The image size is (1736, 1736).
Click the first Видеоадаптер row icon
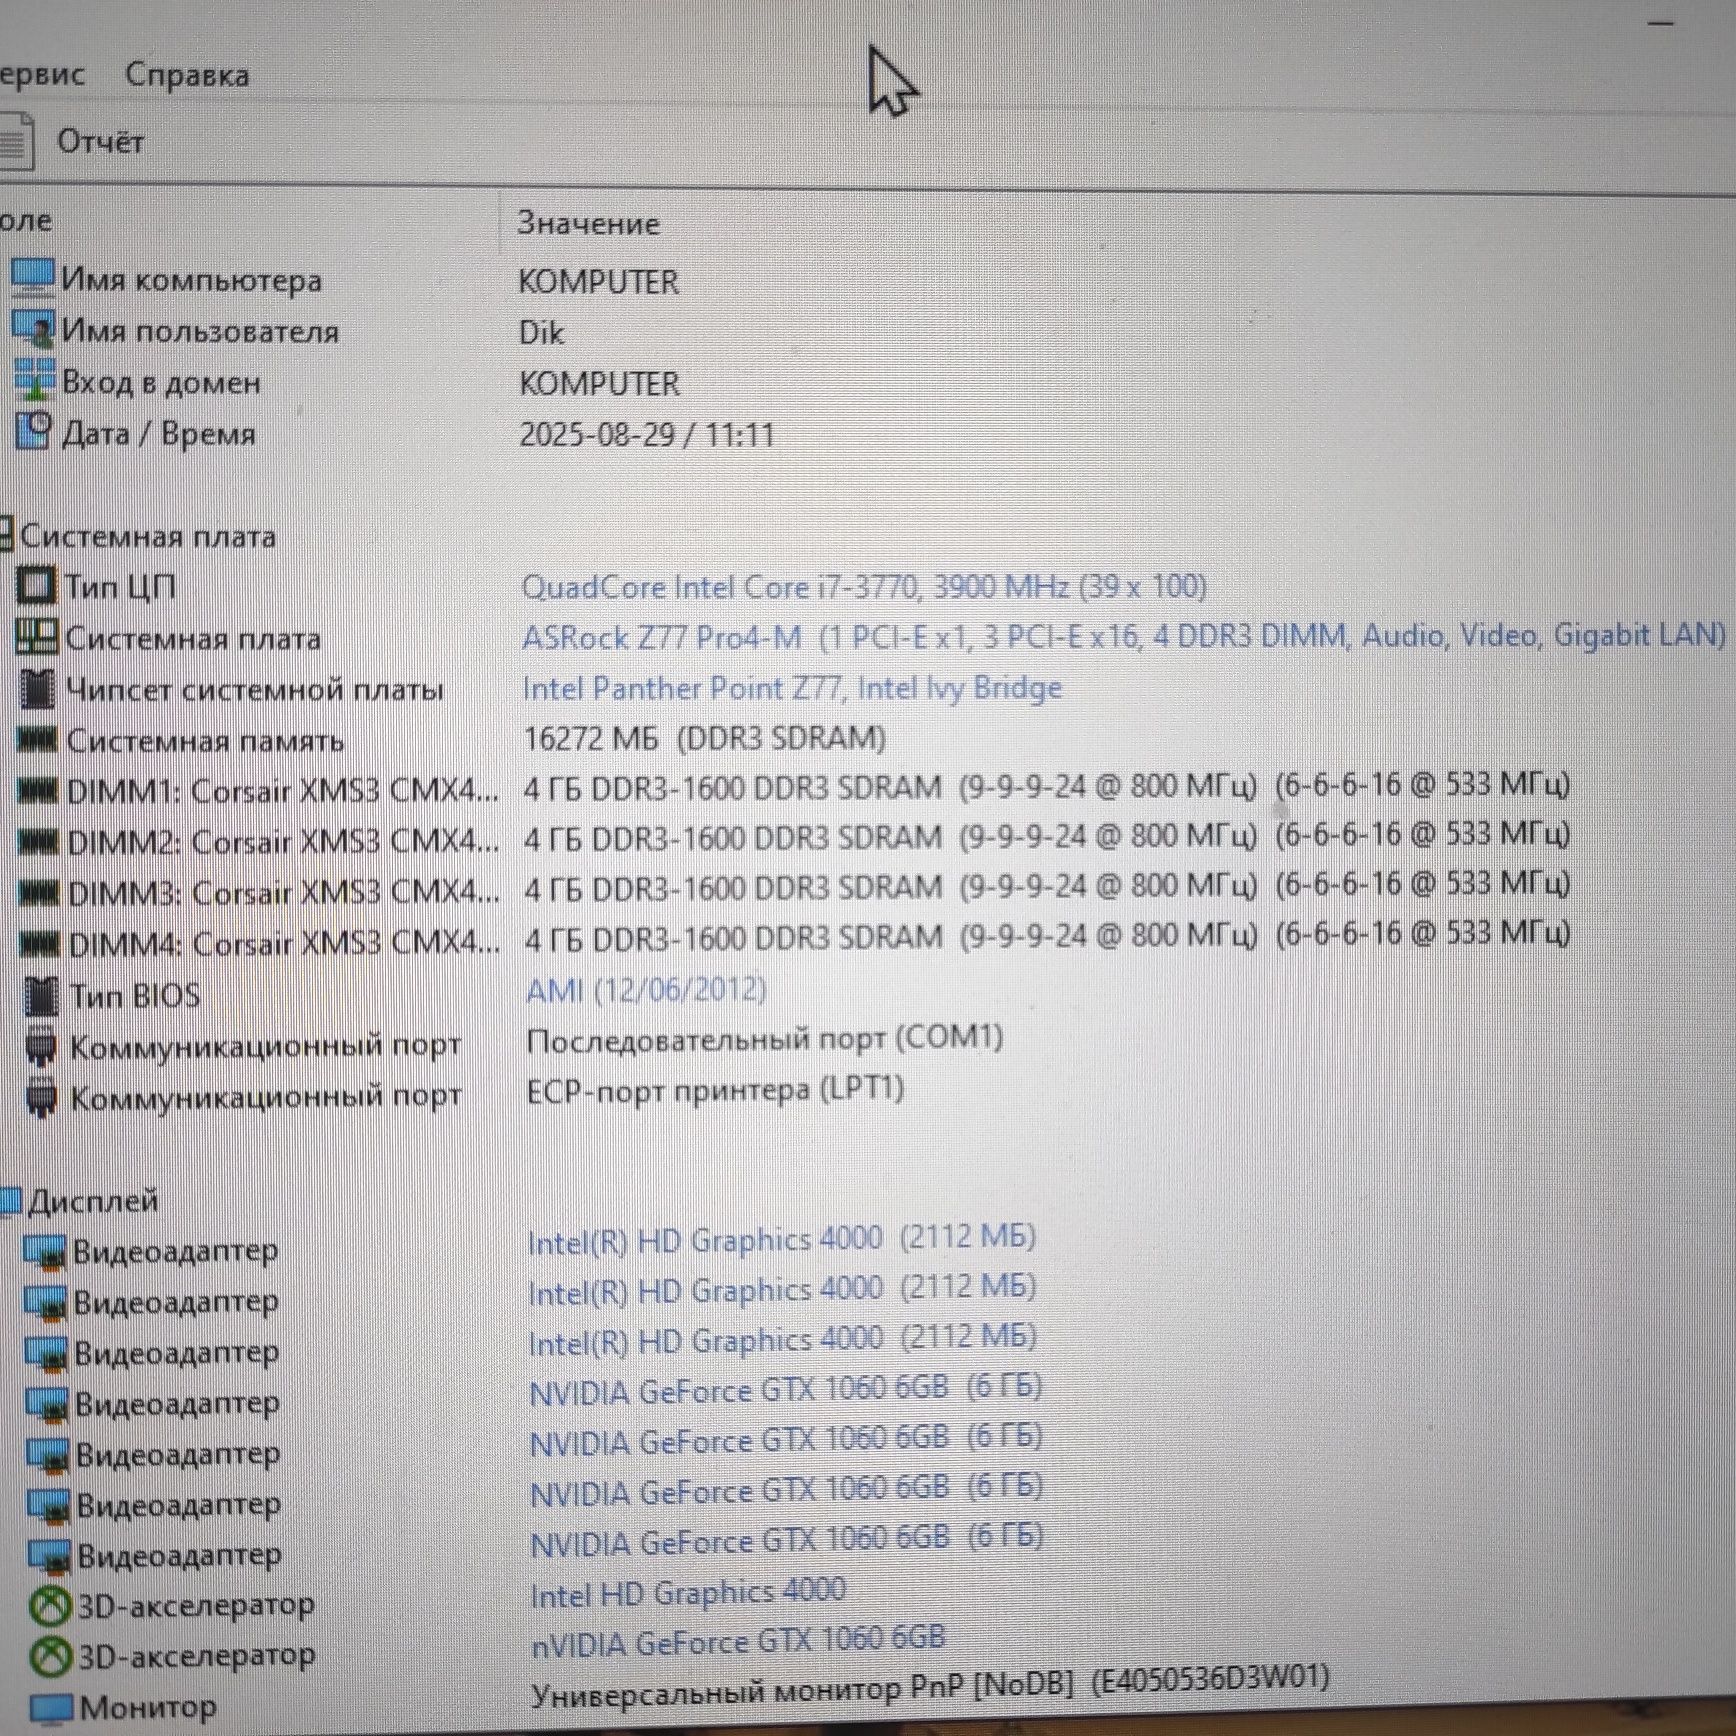[45, 1251]
